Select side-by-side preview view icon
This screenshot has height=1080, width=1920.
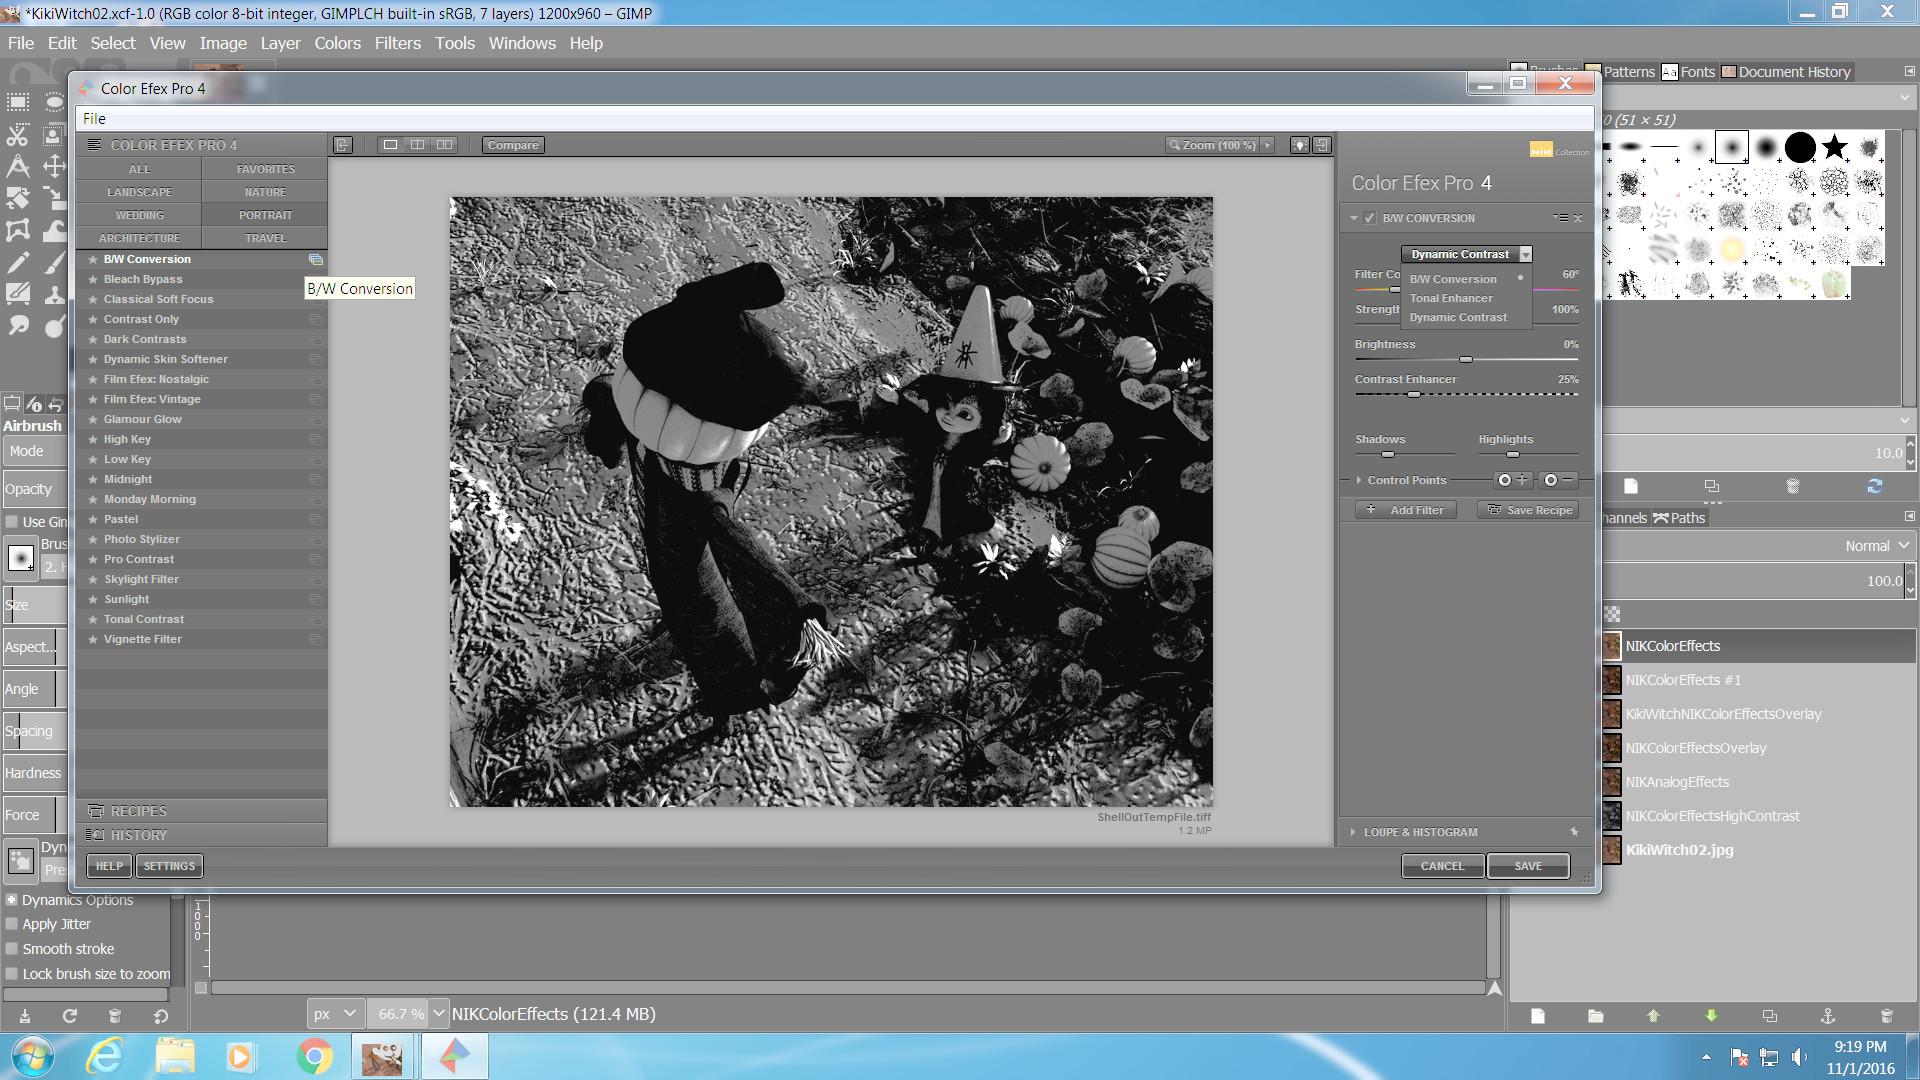click(x=444, y=145)
